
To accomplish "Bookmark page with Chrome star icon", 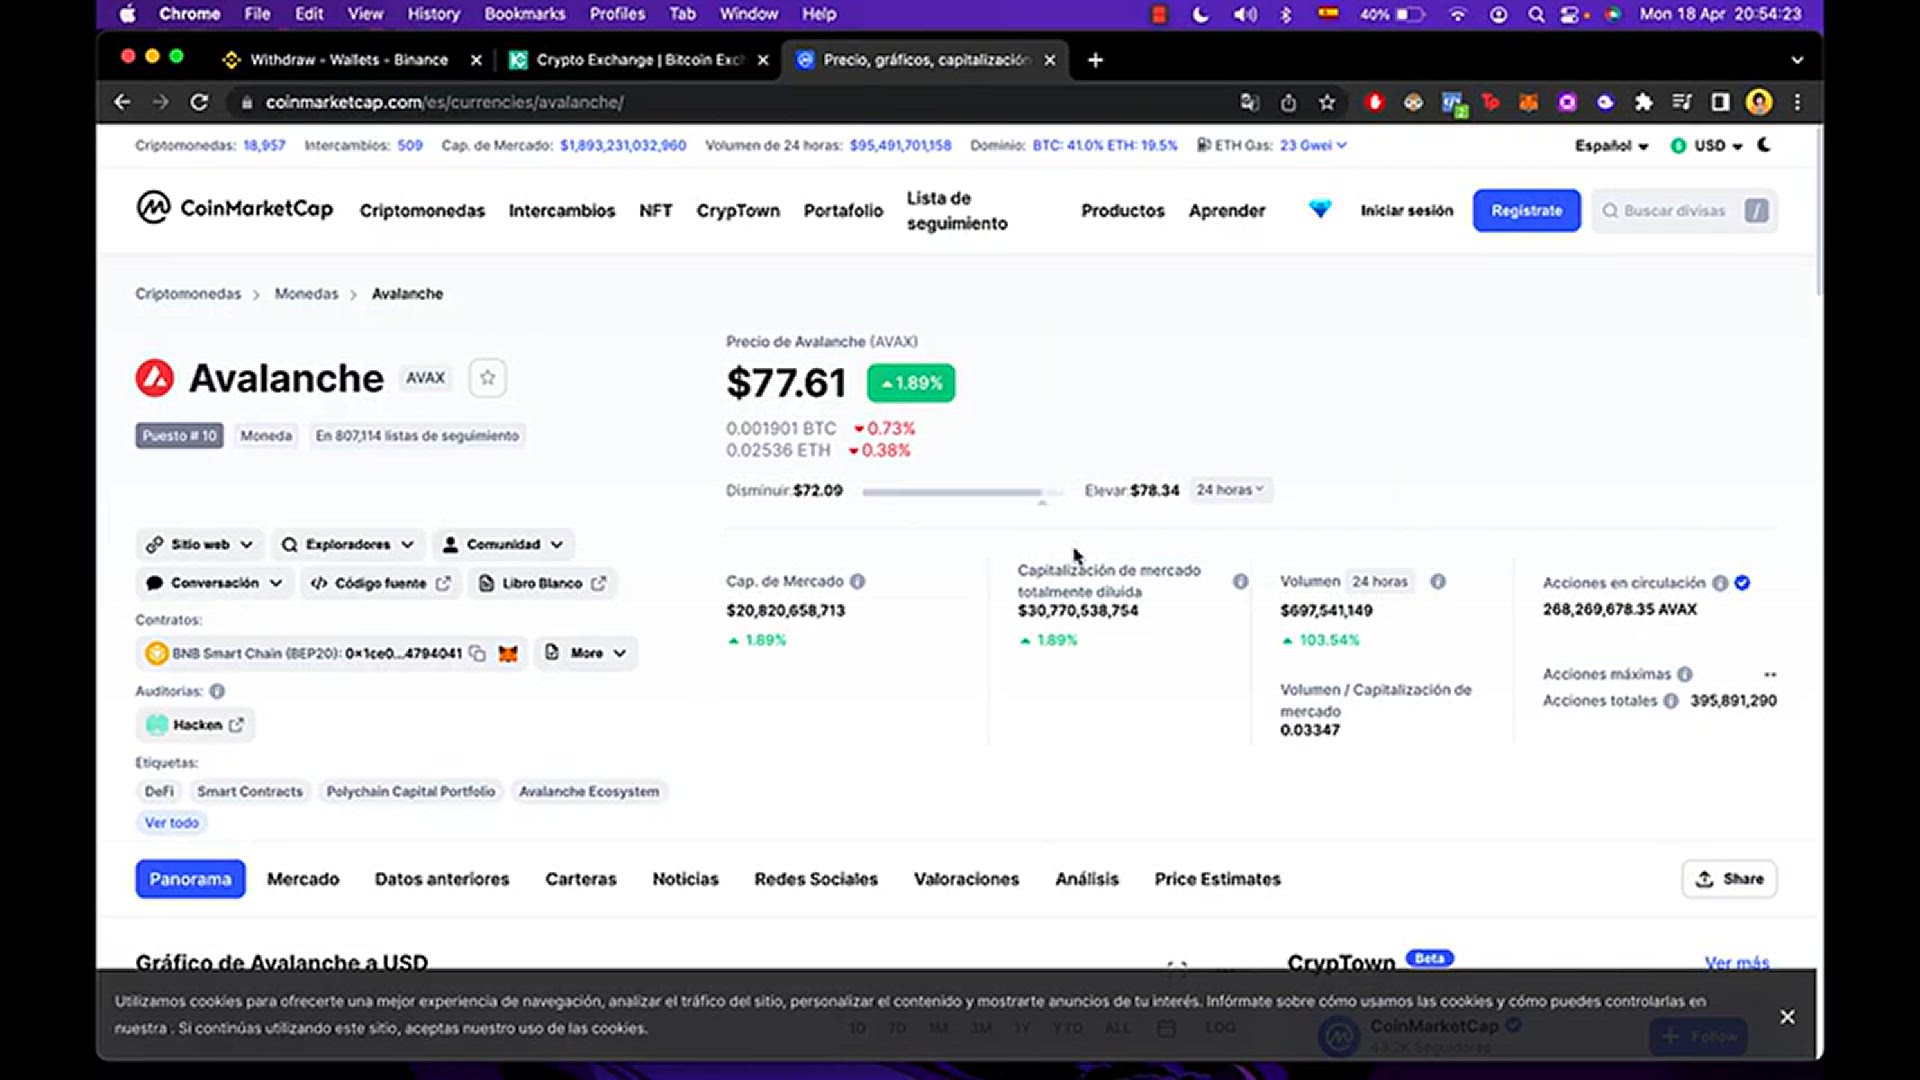I will coord(1327,102).
